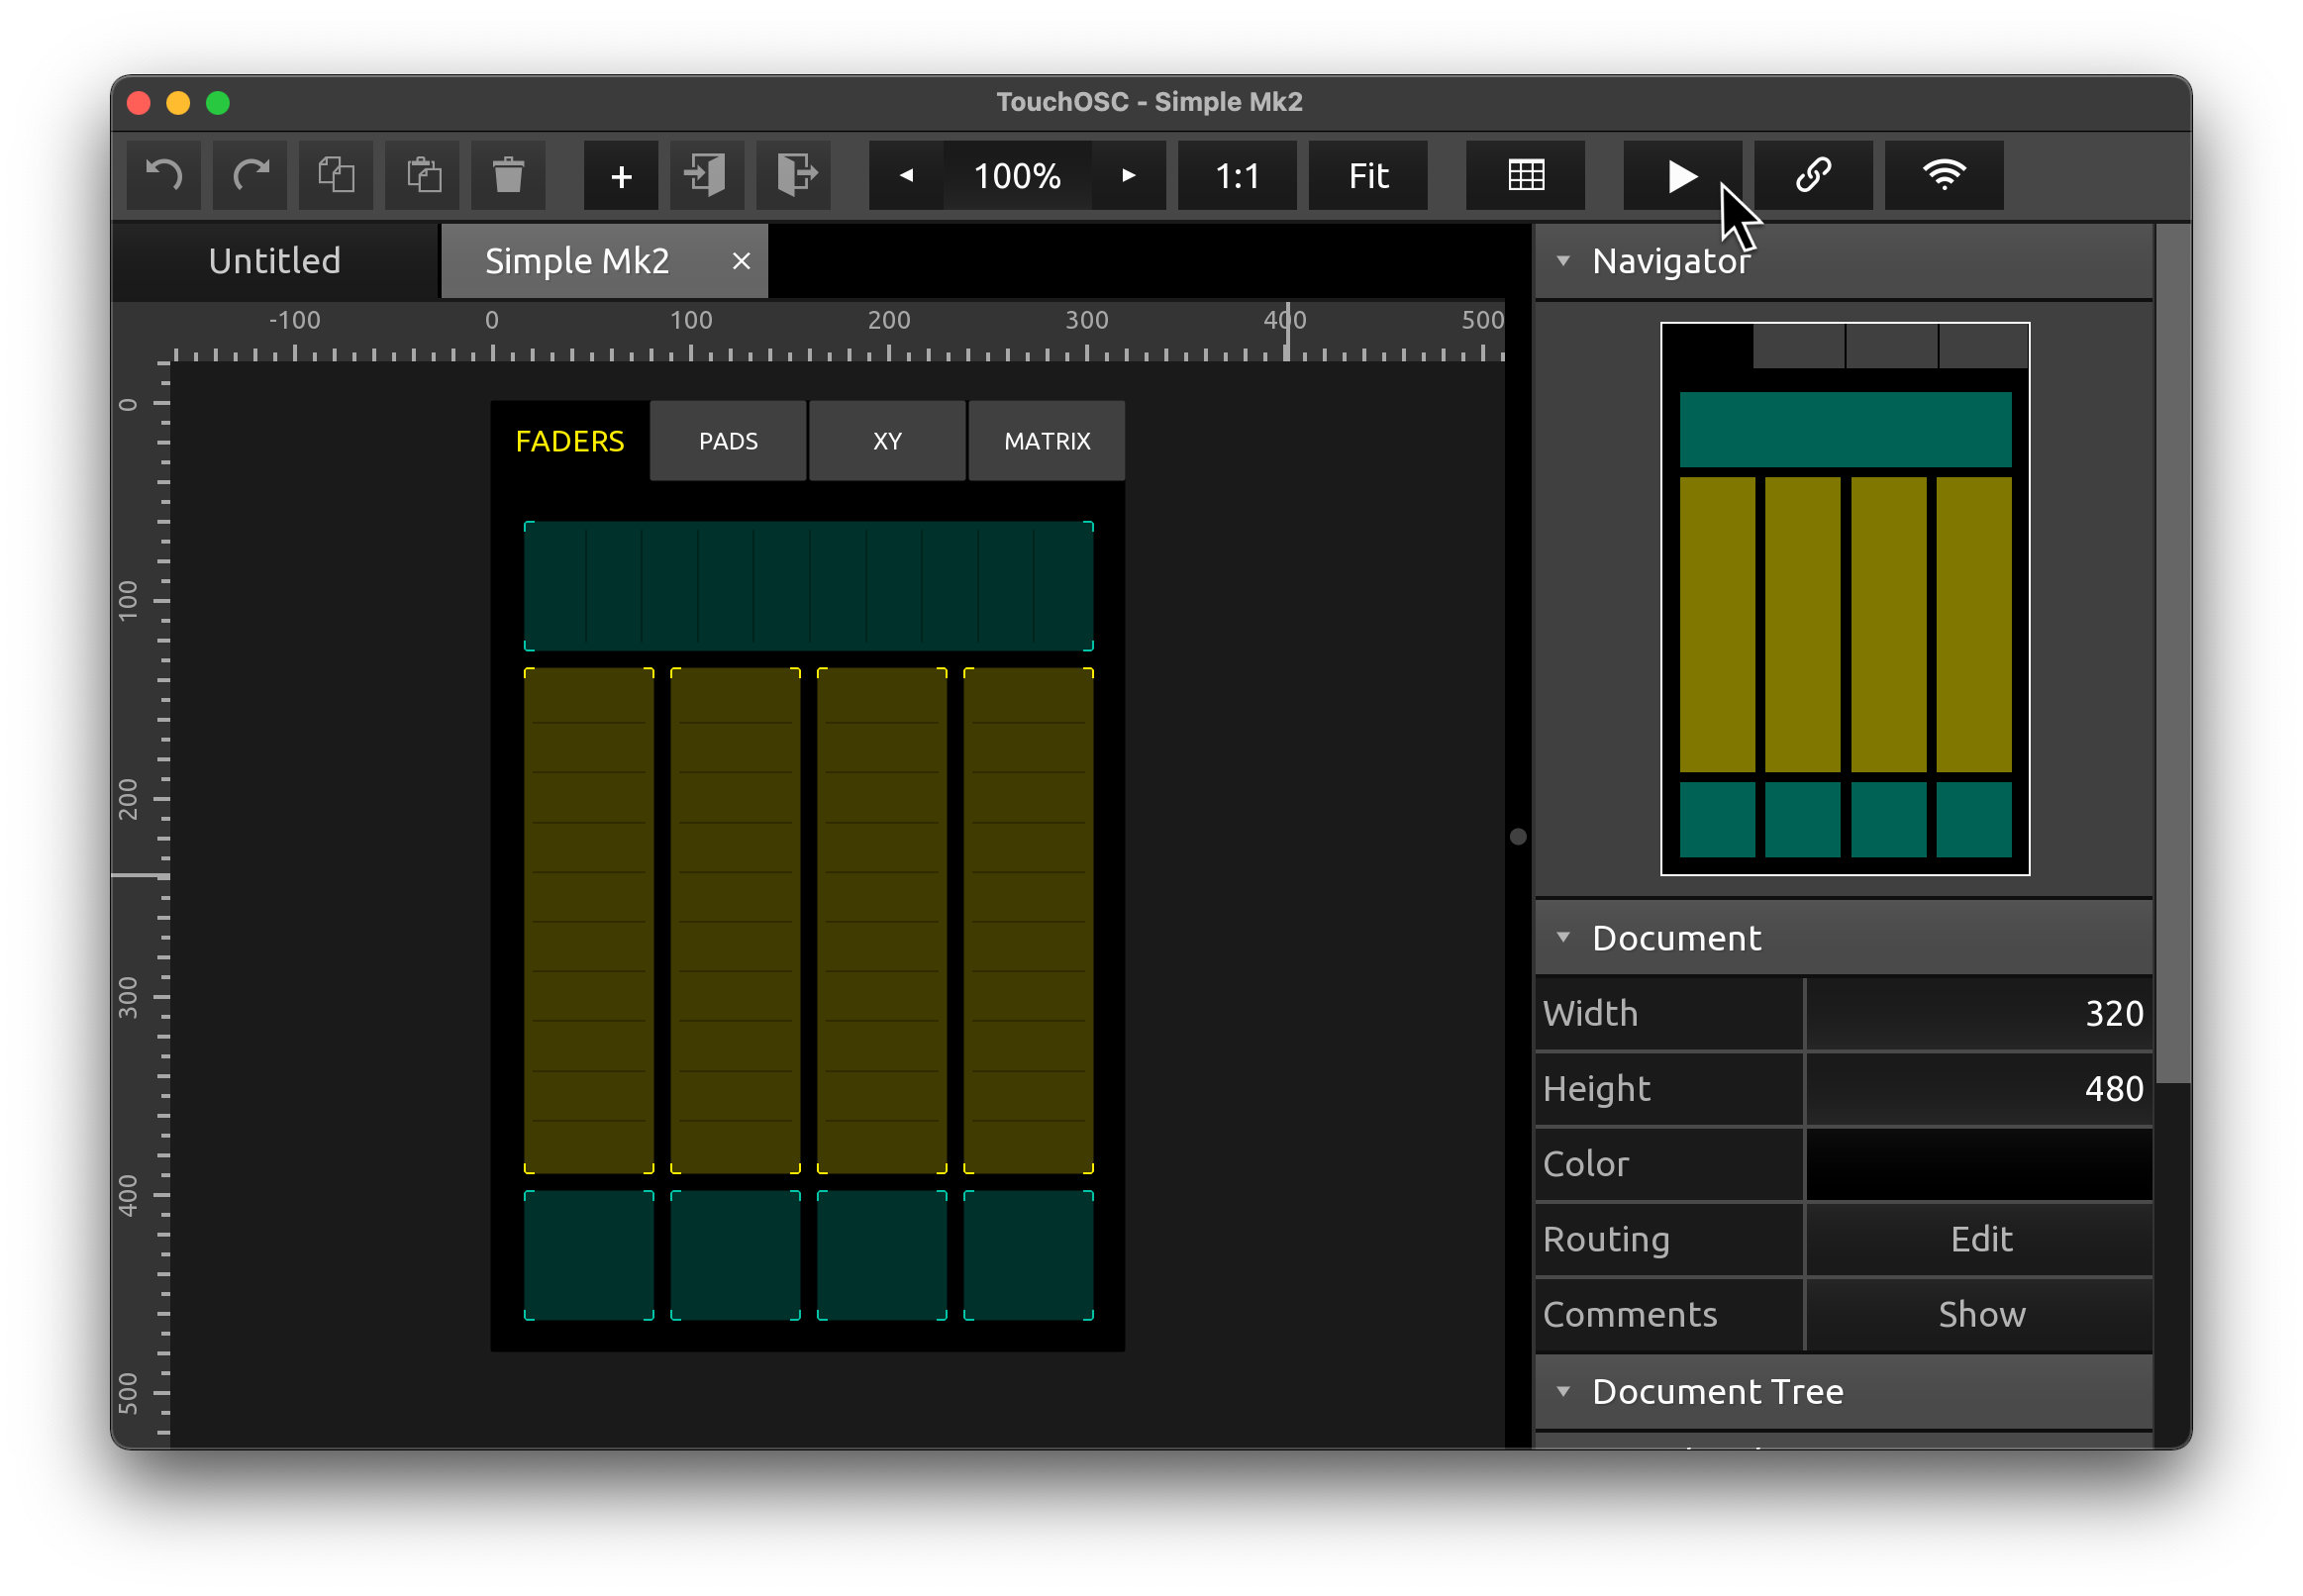Image resolution: width=2303 pixels, height=1596 pixels.
Task: Collapse the Navigator panel
Action: pyautogui.click(x=1563, y=261)
